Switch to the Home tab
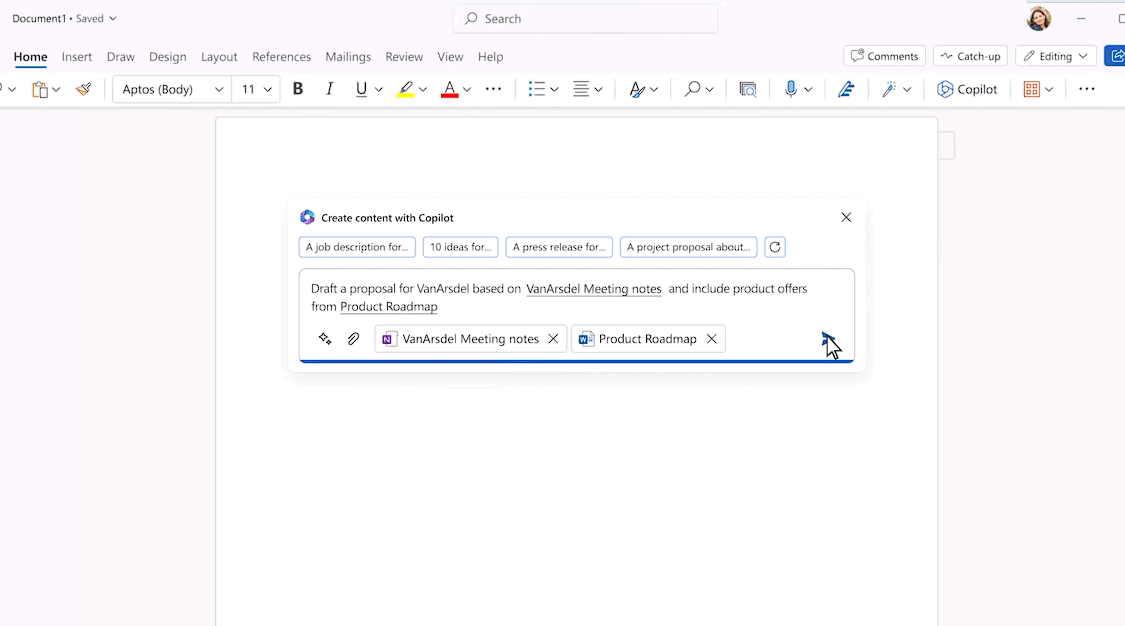The height and width of the screenshot is (626, 1125). tap(30, 57)
